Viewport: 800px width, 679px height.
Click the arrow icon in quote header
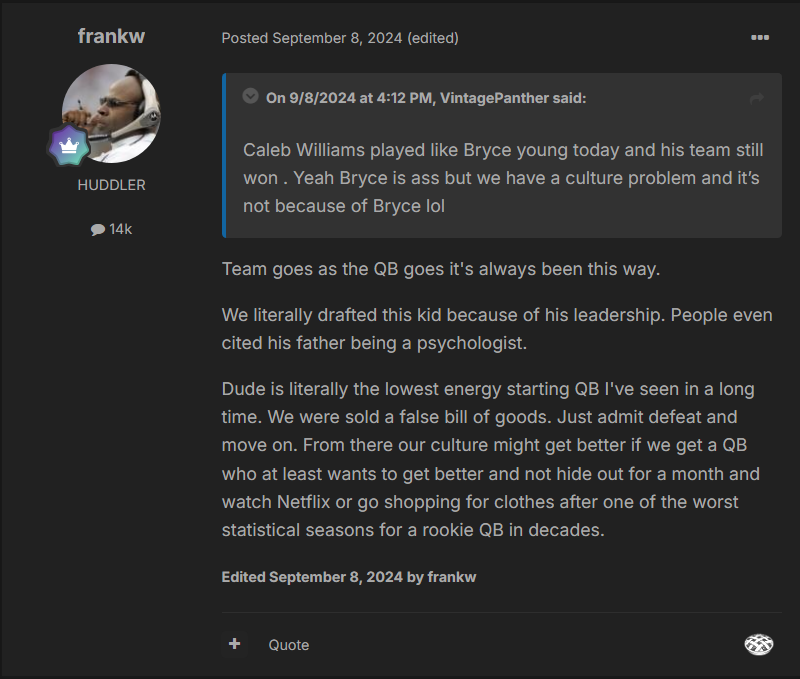coord(757,98)
